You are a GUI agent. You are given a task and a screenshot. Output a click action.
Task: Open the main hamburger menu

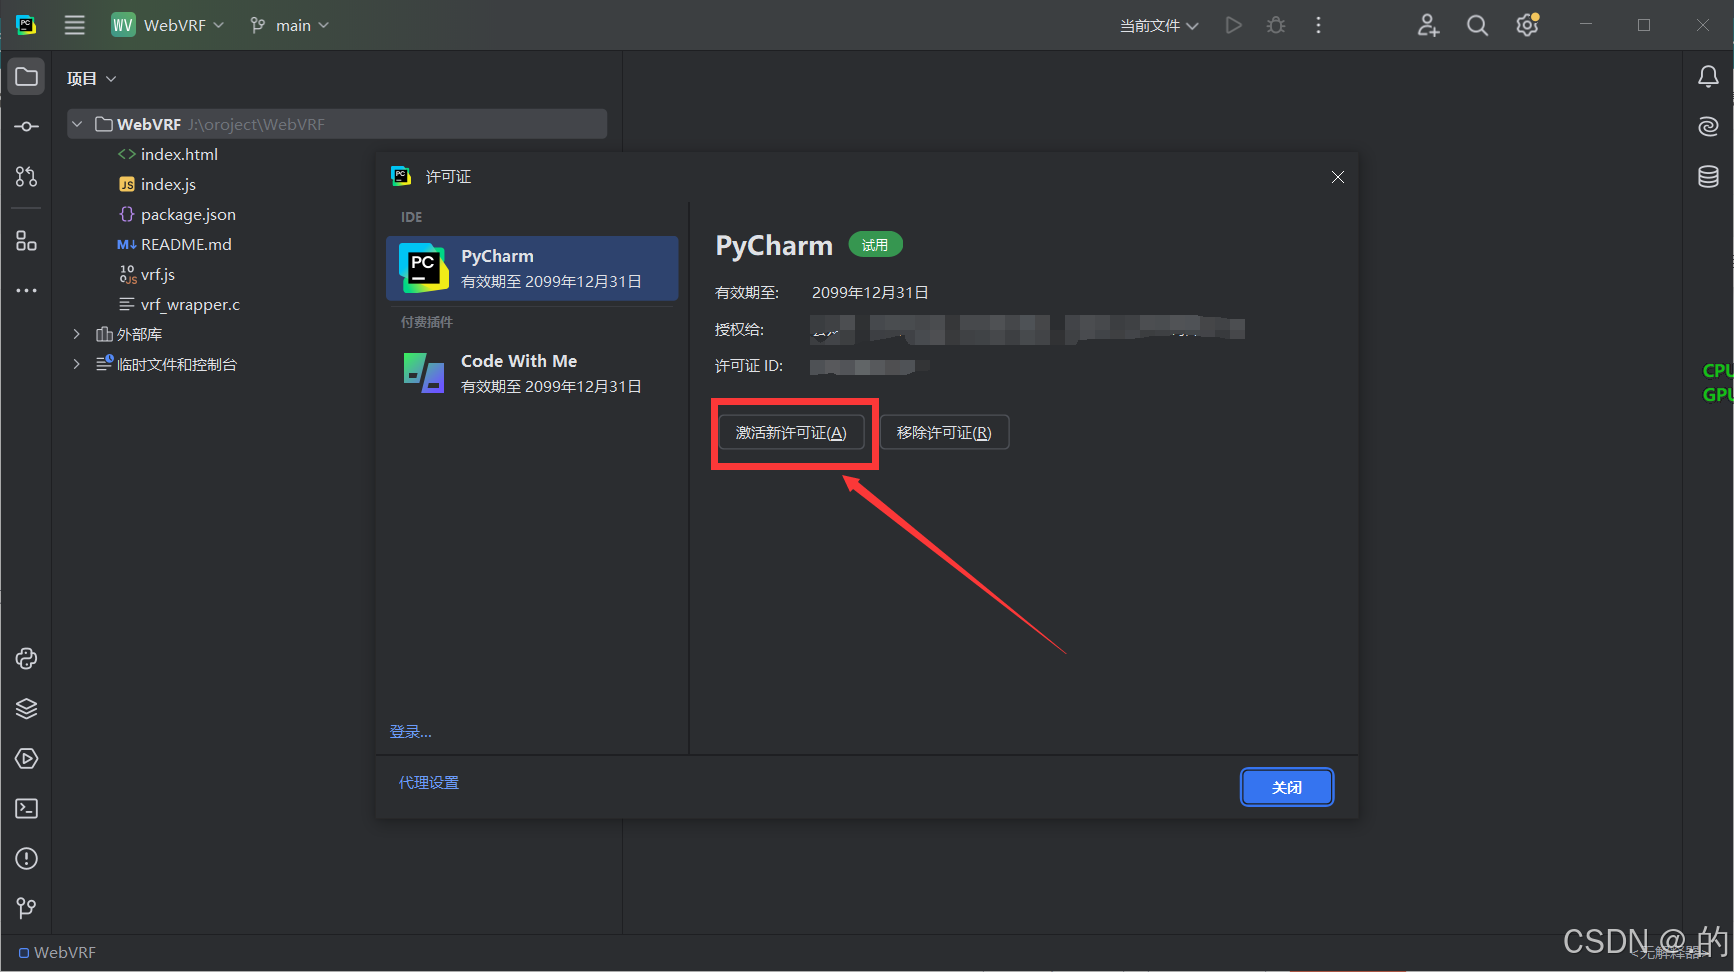(75, 25)
